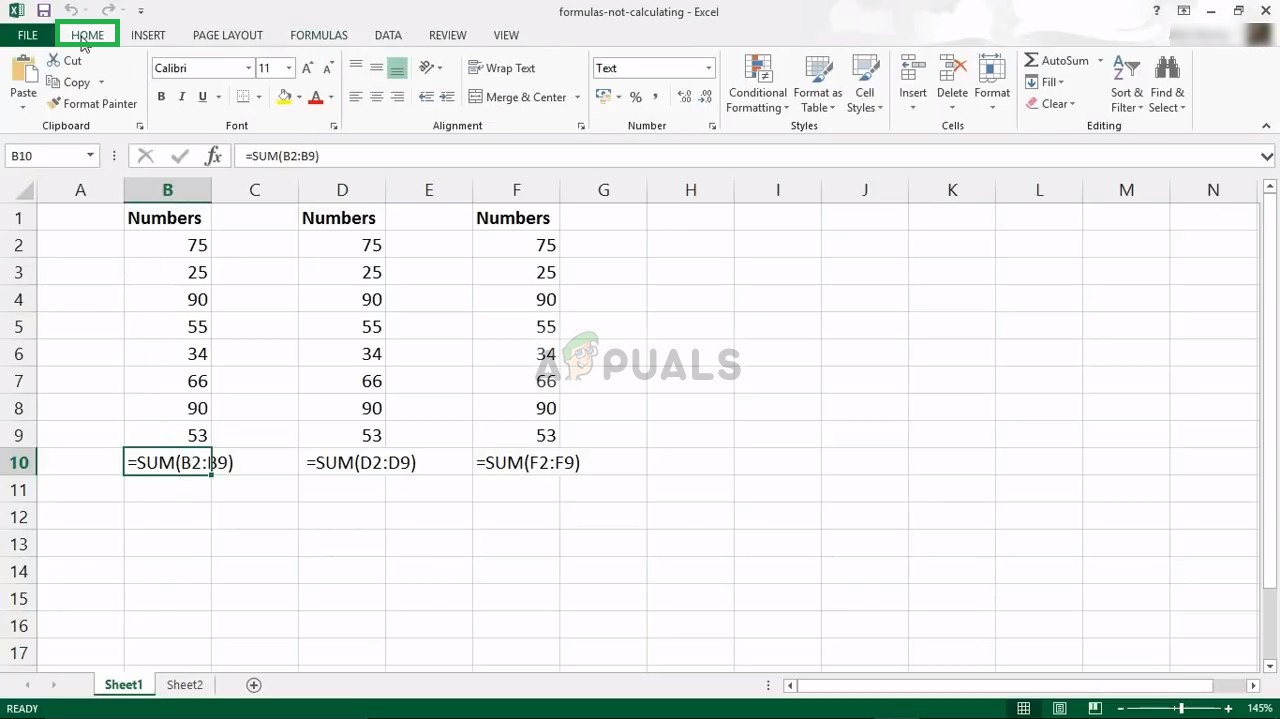Click the text Orientation icon
The width and height of the screenshot is (1280, 719).
click(x=426, y=68)
